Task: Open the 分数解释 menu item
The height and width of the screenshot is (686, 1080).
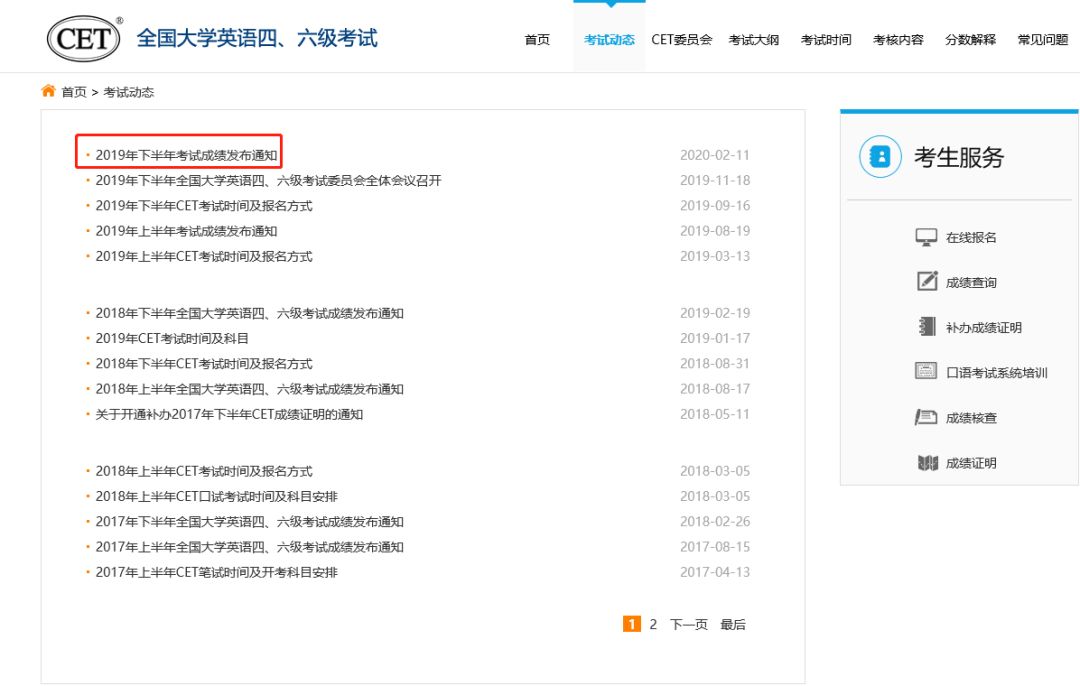Action: click(x=969, y=40)
